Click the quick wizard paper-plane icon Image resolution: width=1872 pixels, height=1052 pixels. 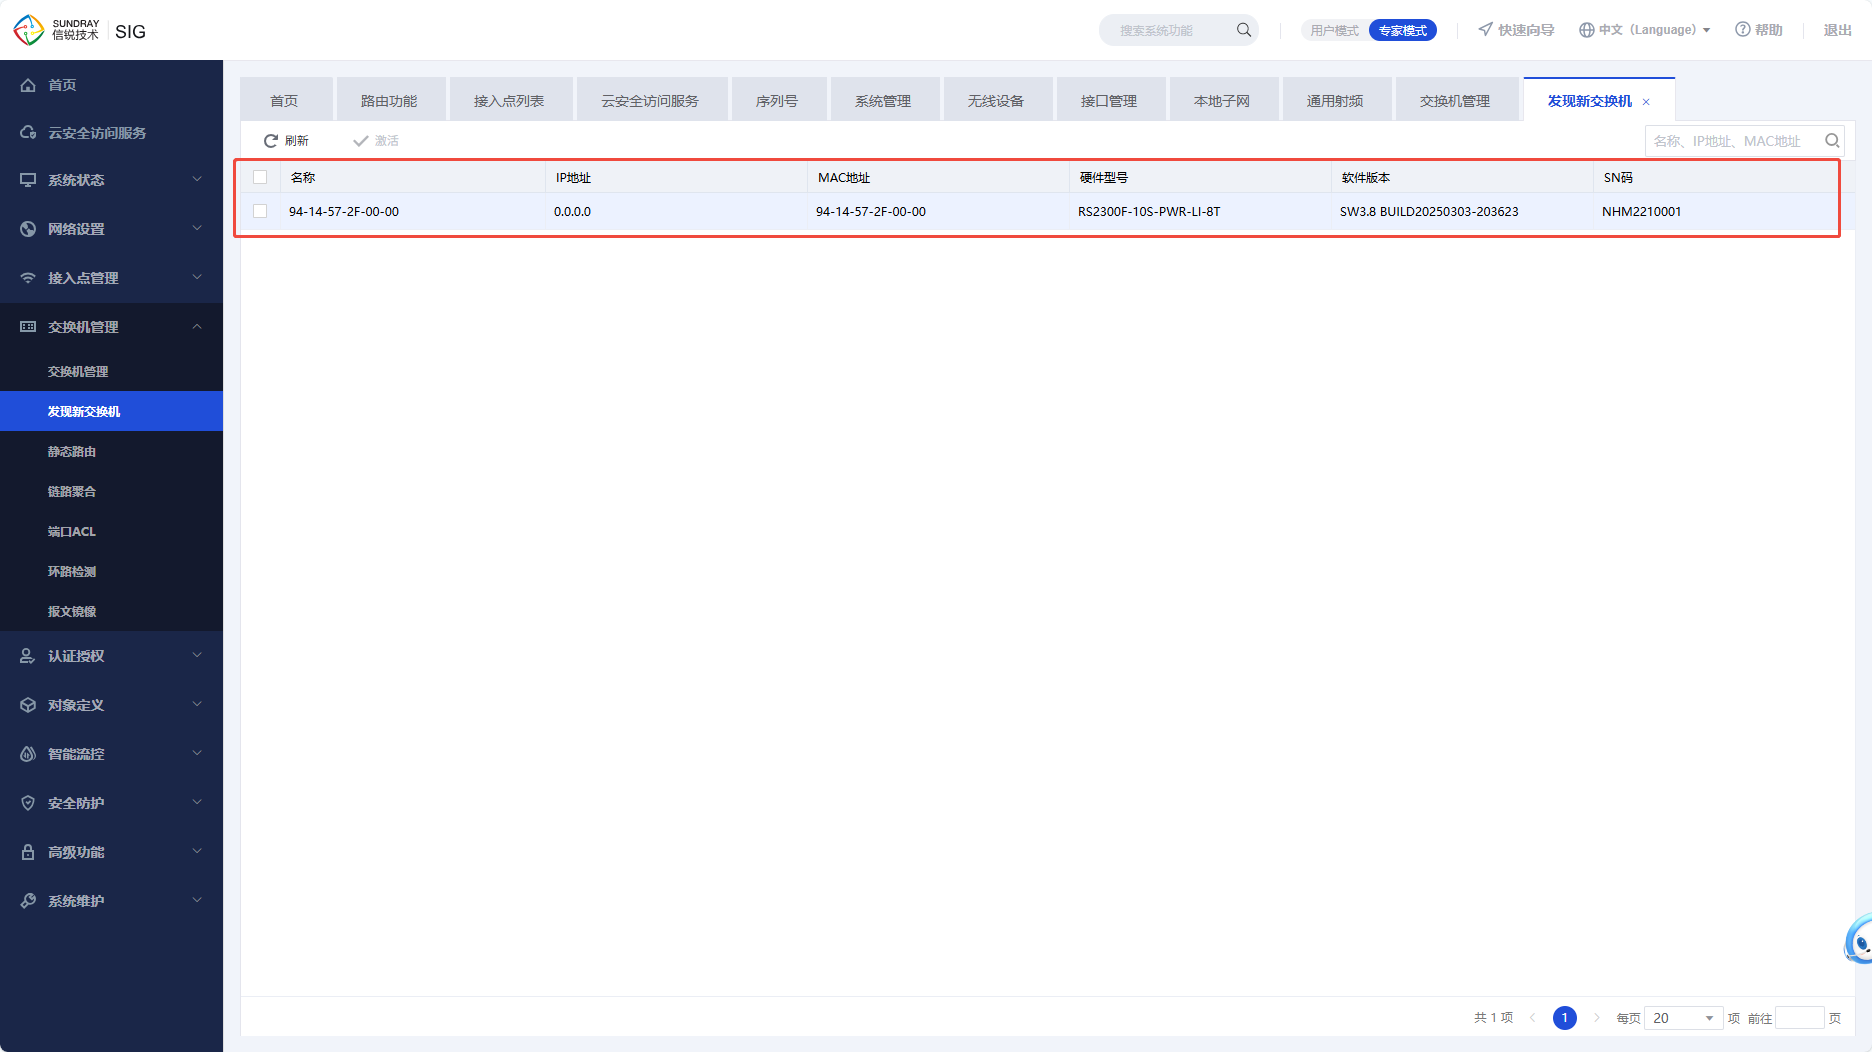(1486, 29)
